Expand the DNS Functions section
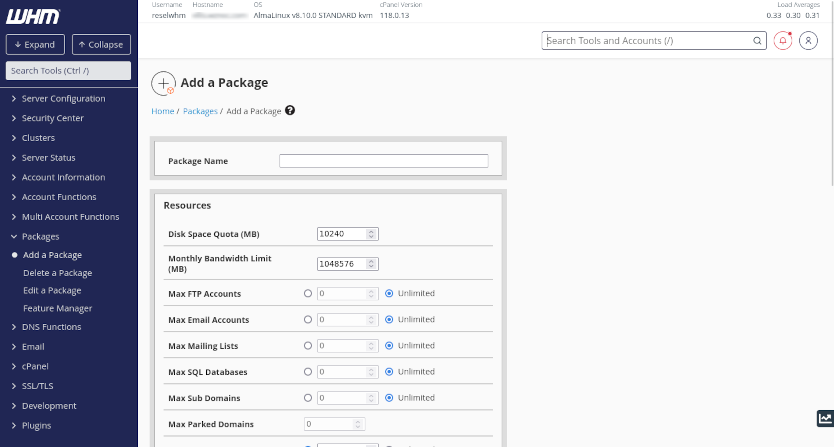Screen dimensions: 834x447 pos(51,327)
